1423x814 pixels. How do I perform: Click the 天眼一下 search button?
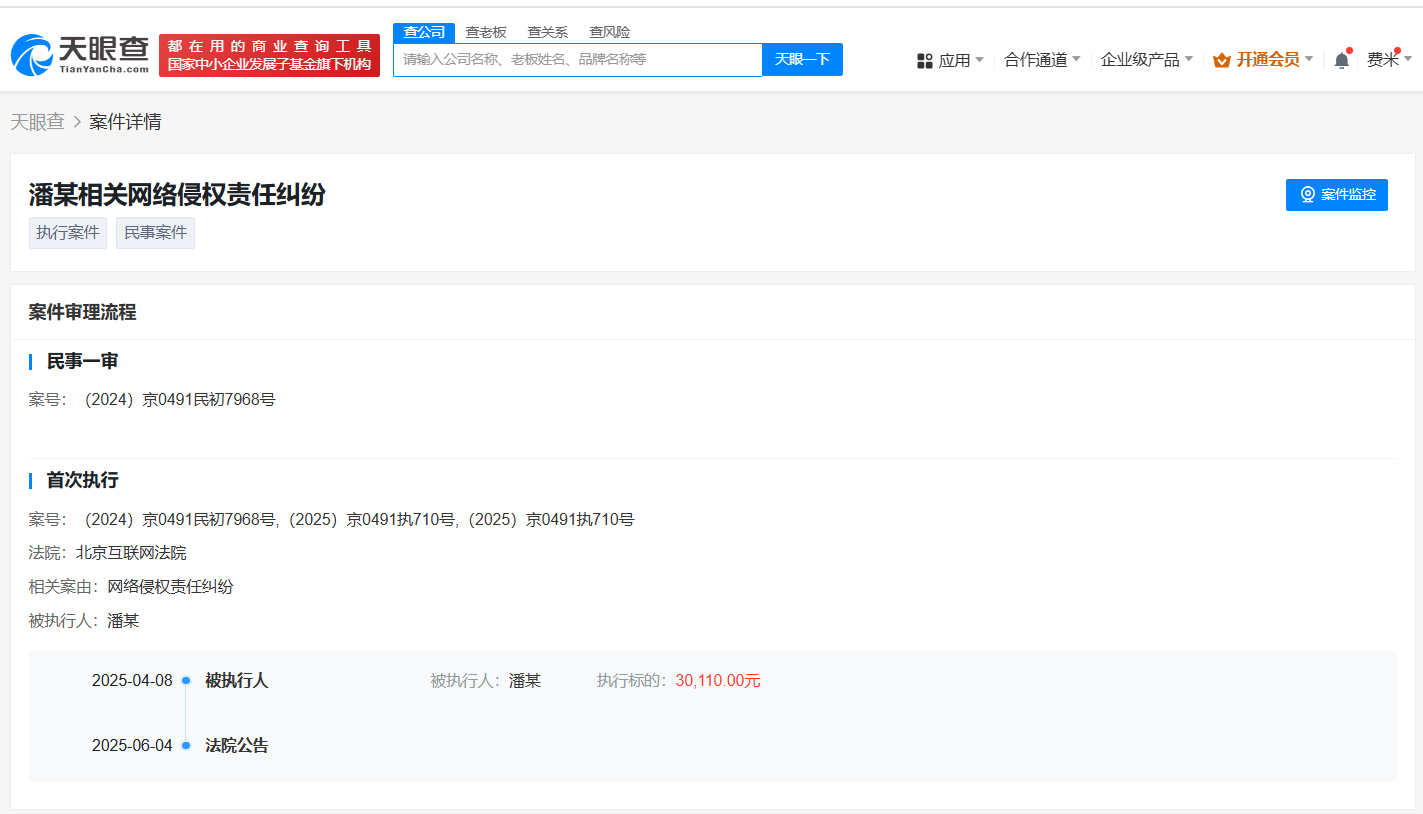tap(802, 59)
